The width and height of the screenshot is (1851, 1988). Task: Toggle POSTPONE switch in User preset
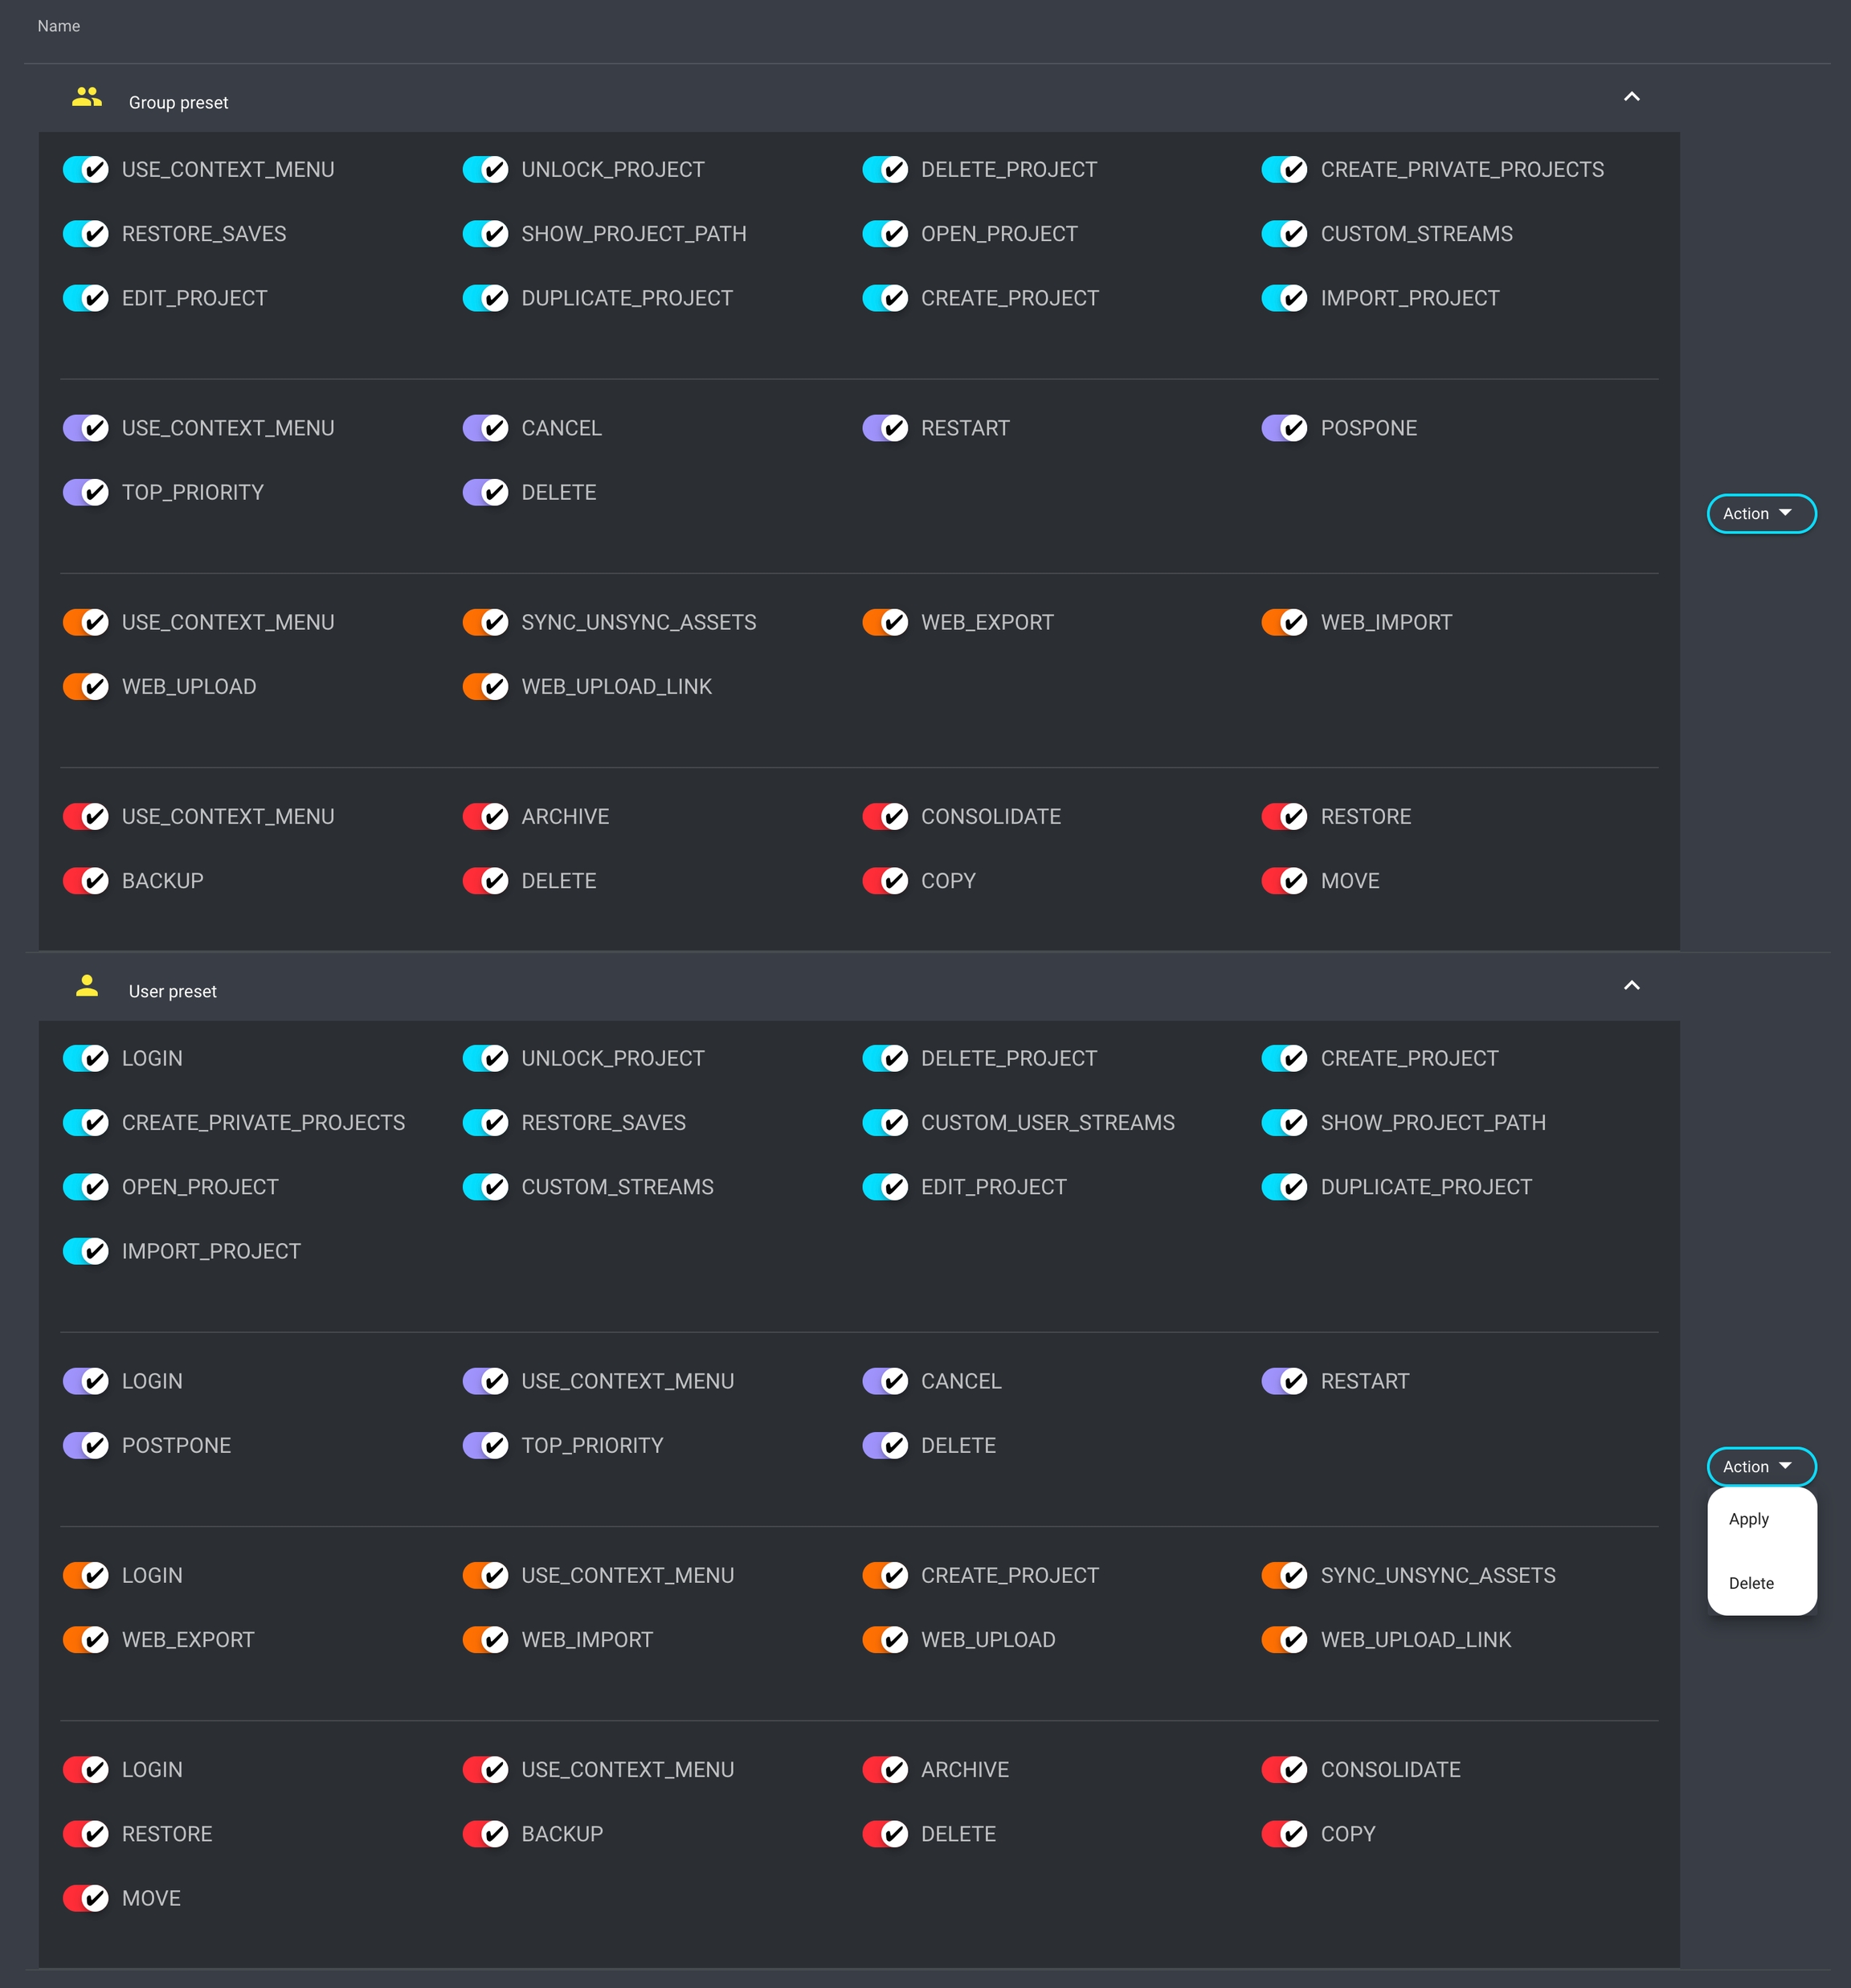86,1446
